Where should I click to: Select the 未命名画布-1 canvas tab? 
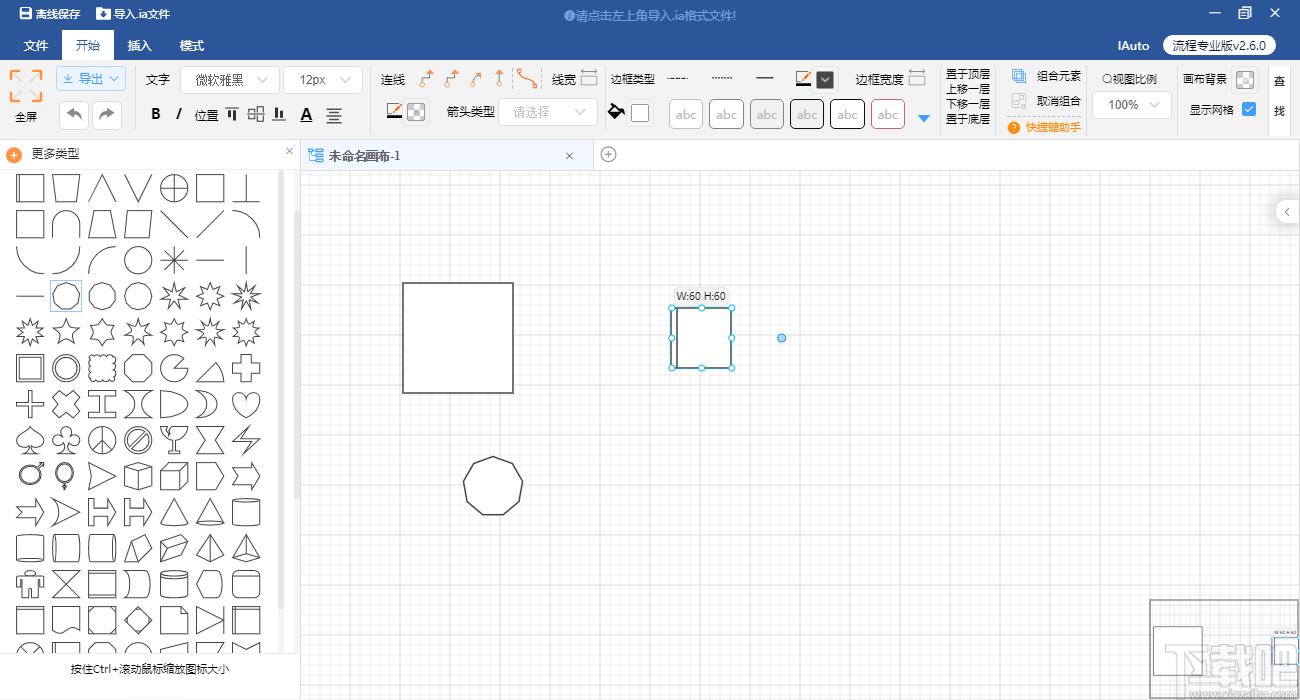pyautogui.click(x=446, y=155)
